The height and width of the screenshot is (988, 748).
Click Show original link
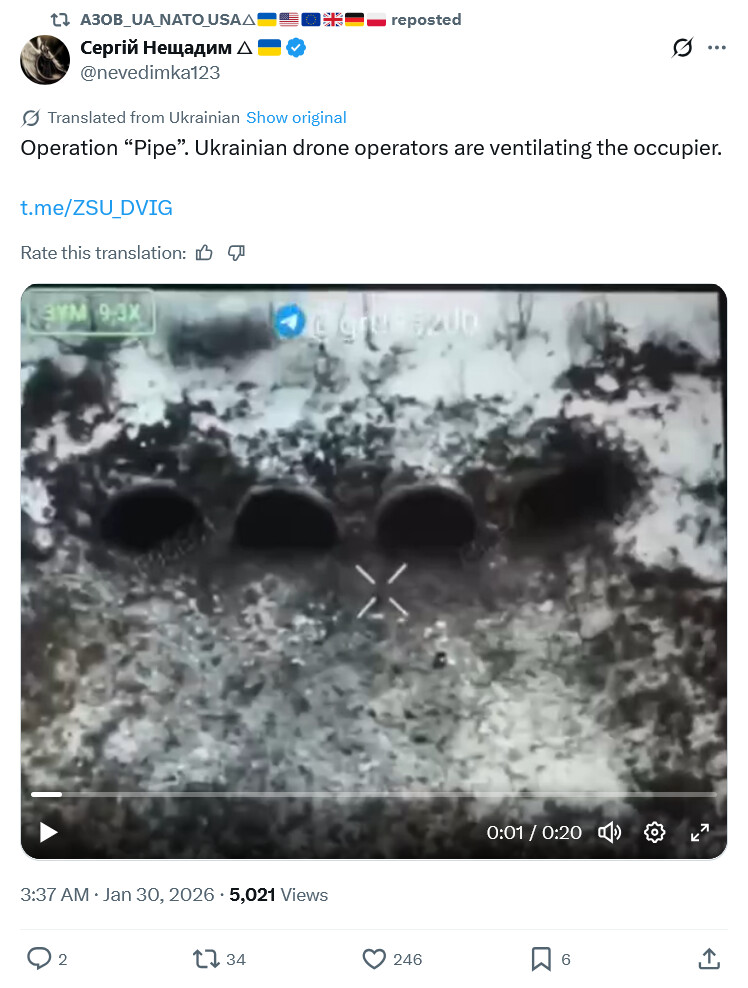(296, 118)
